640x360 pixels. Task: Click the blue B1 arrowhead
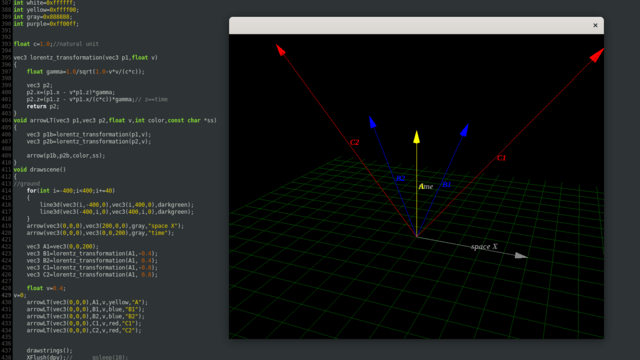point(464,130)
